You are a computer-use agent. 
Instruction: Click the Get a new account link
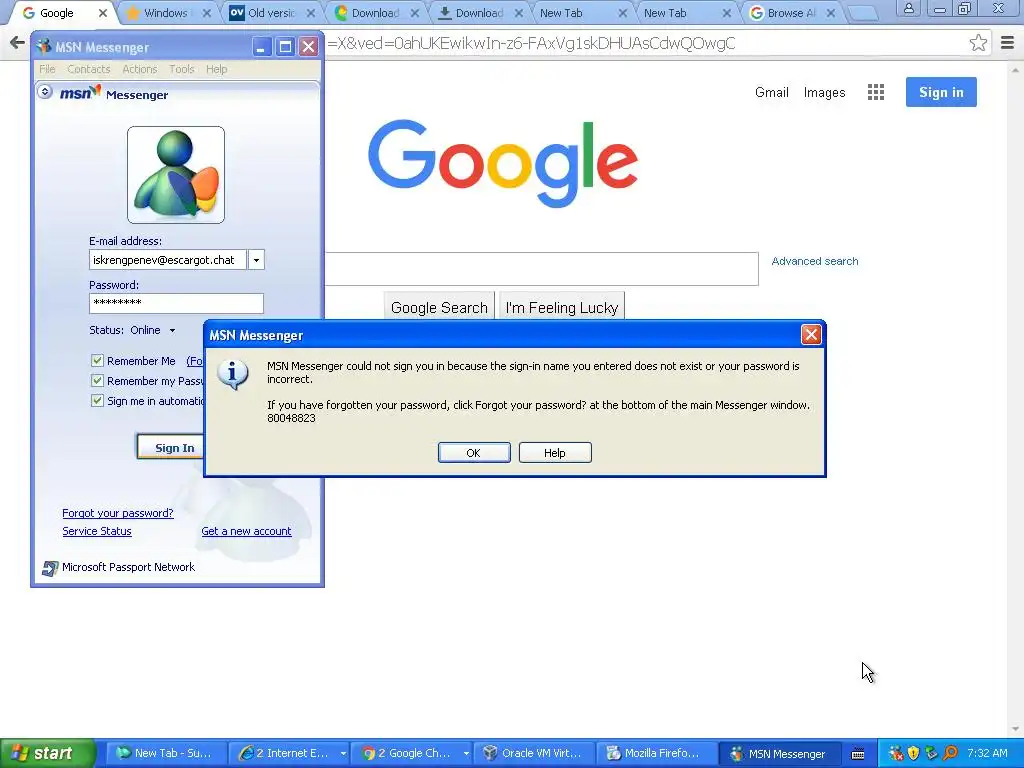[x=246, y=532]
